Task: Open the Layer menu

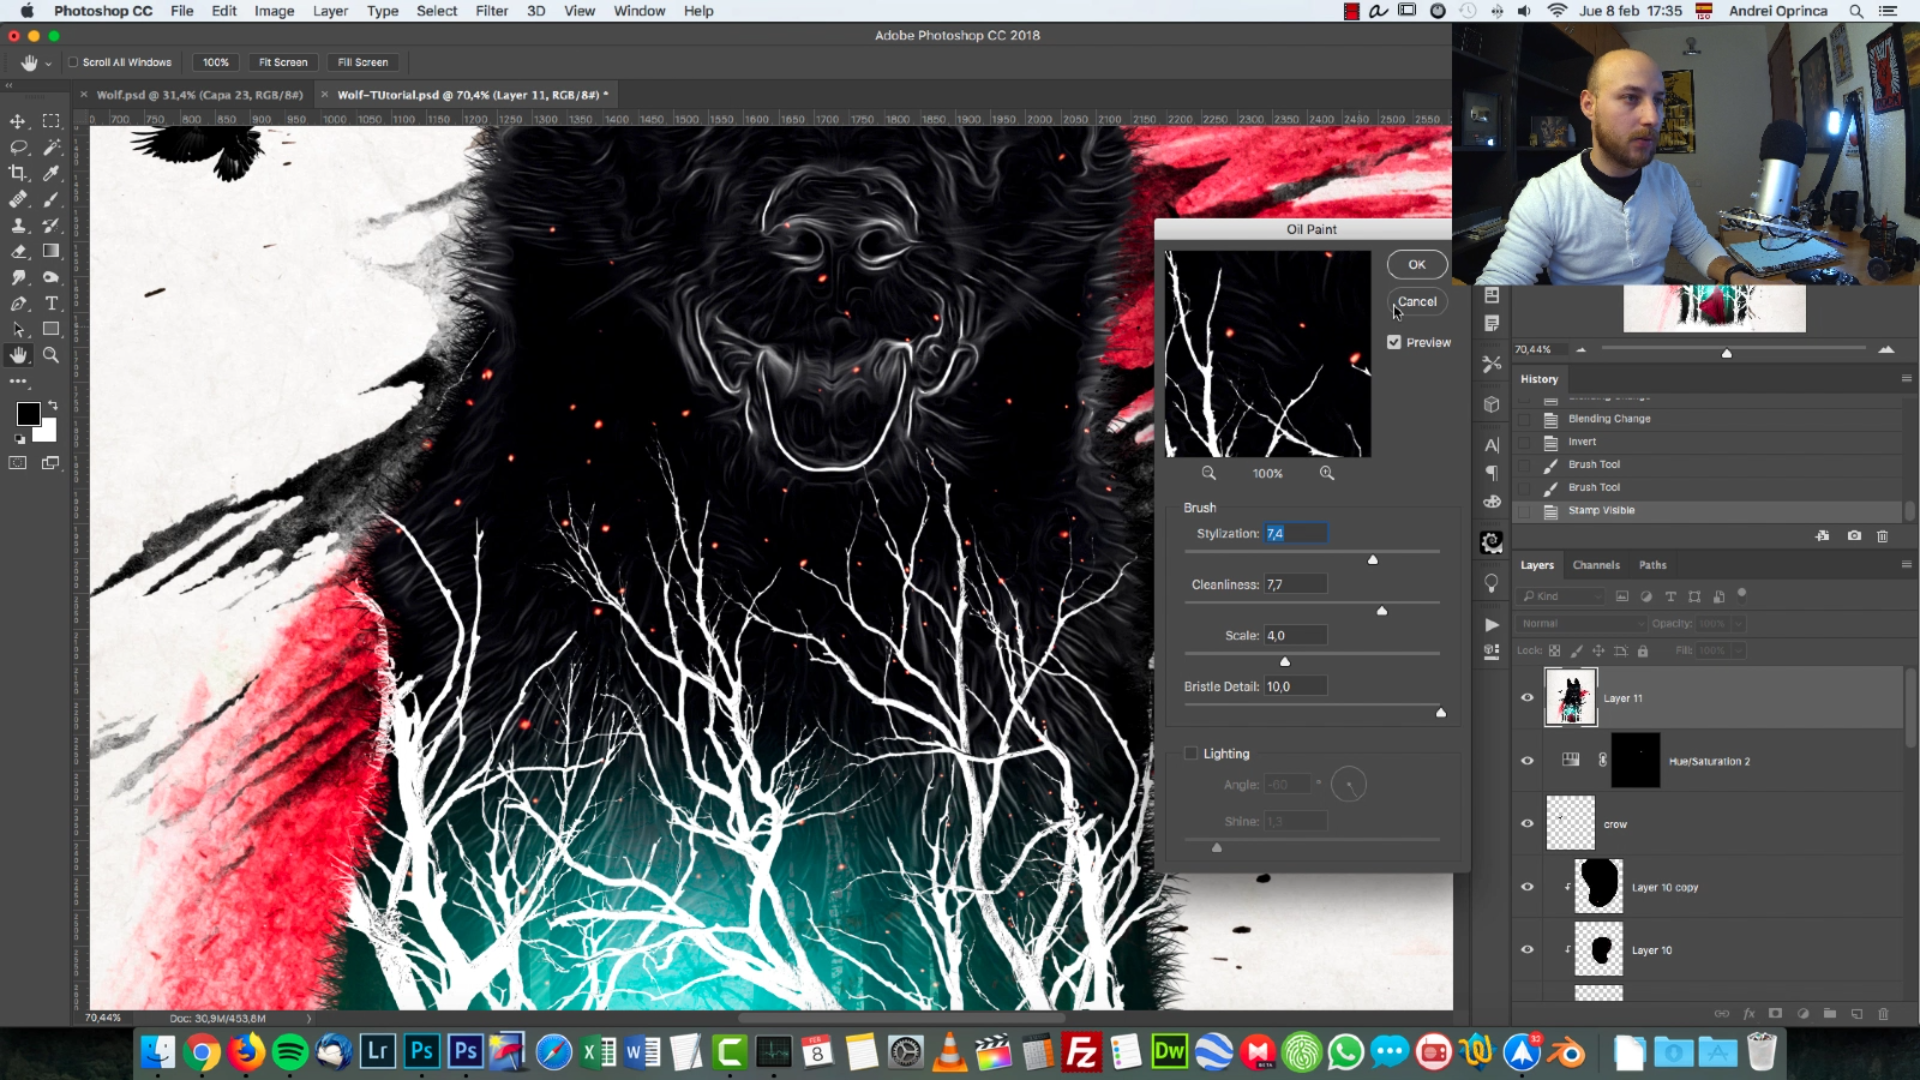Action: click(x=330, y=11)
